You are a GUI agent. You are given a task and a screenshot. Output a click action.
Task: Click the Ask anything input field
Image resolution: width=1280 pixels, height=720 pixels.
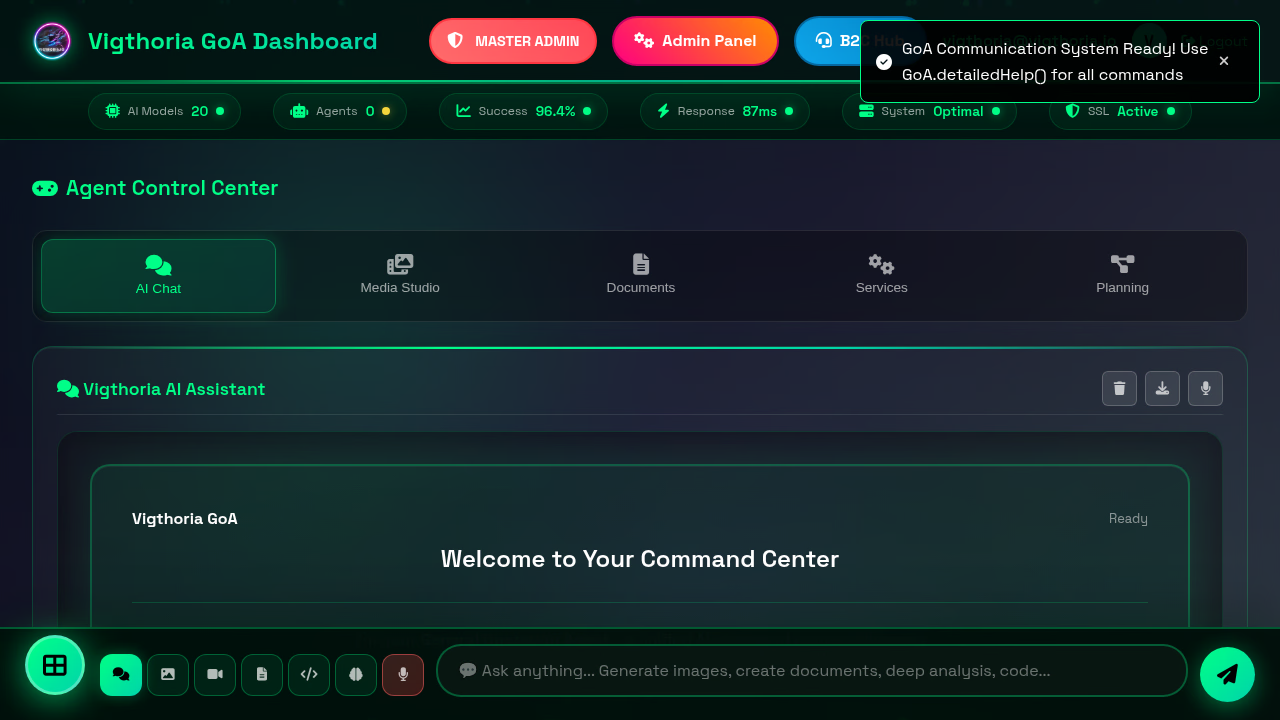pos(812,671)
